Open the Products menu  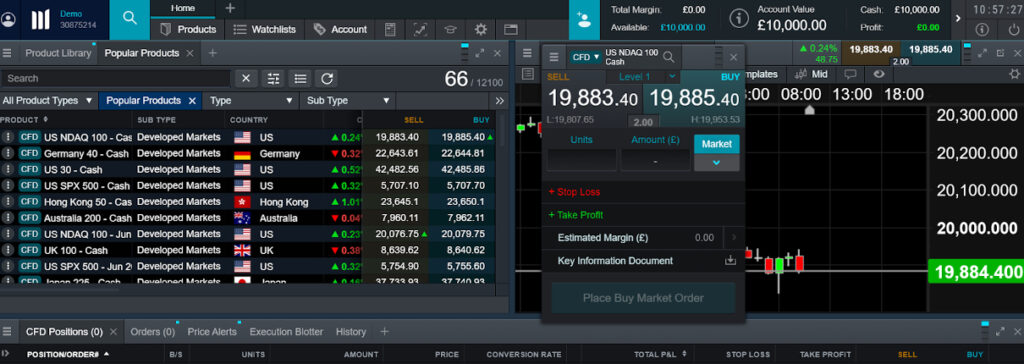click(188, 29)
